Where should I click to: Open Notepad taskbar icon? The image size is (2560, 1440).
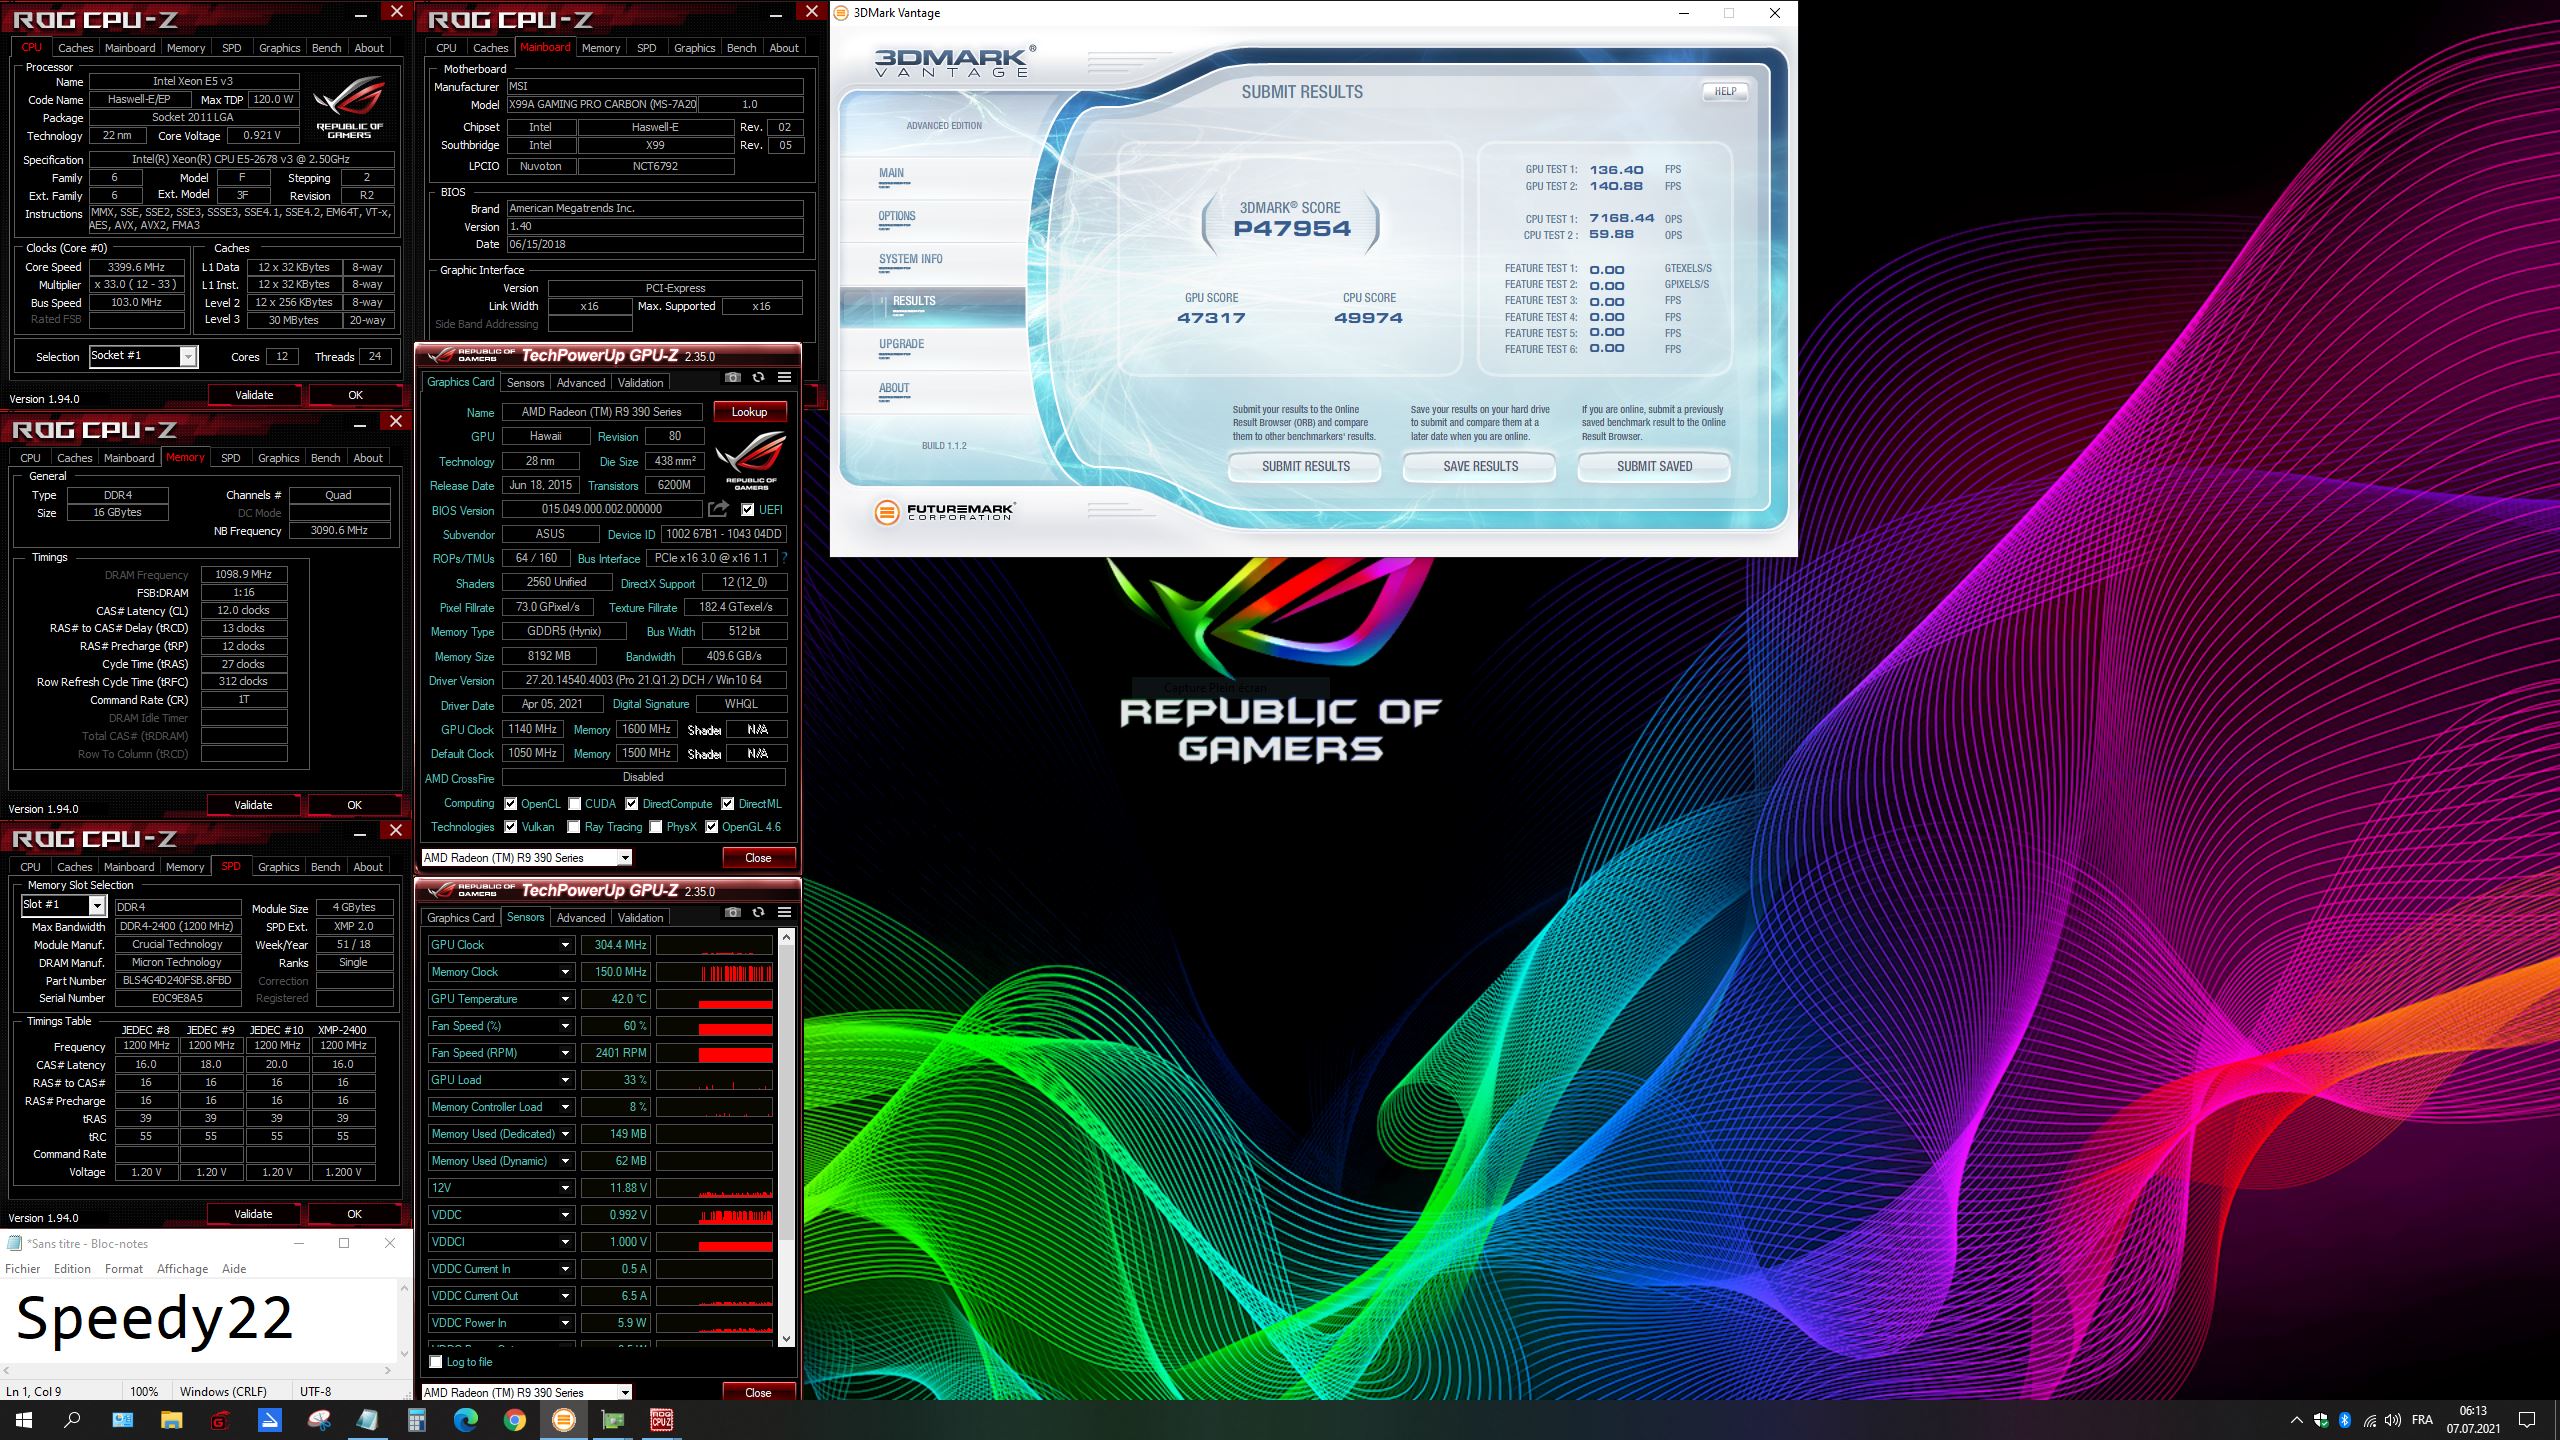click(368, 1420)
